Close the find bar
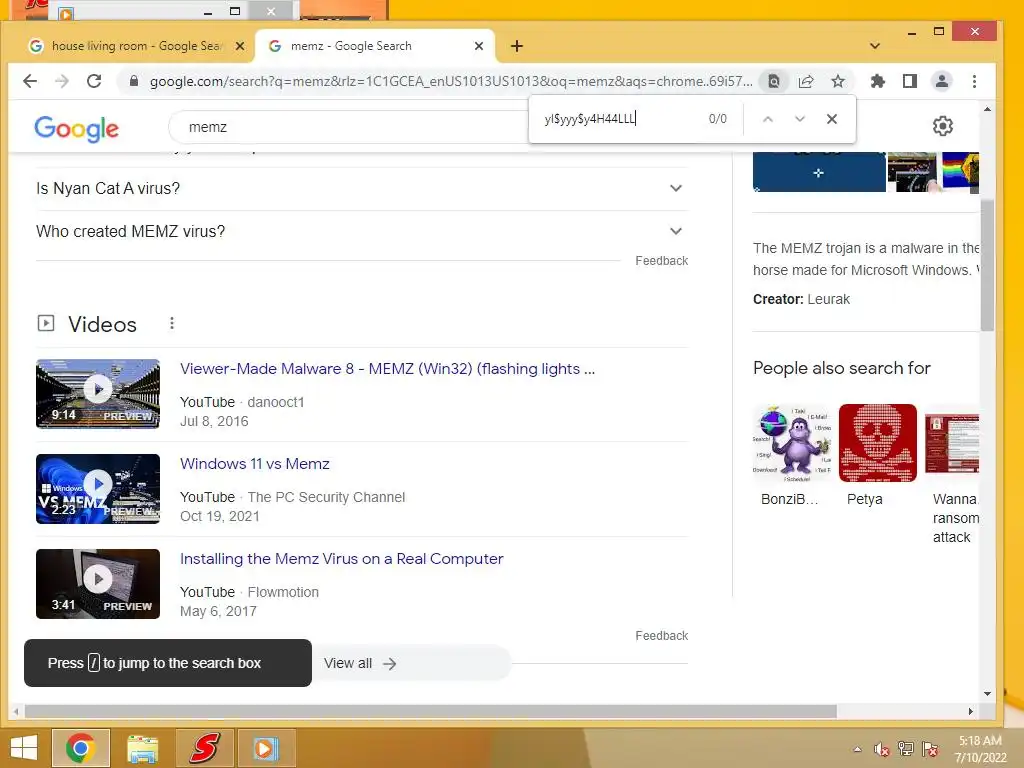Image resolution: width=1024 pixels, height=768 pixels. coord(831,119)
